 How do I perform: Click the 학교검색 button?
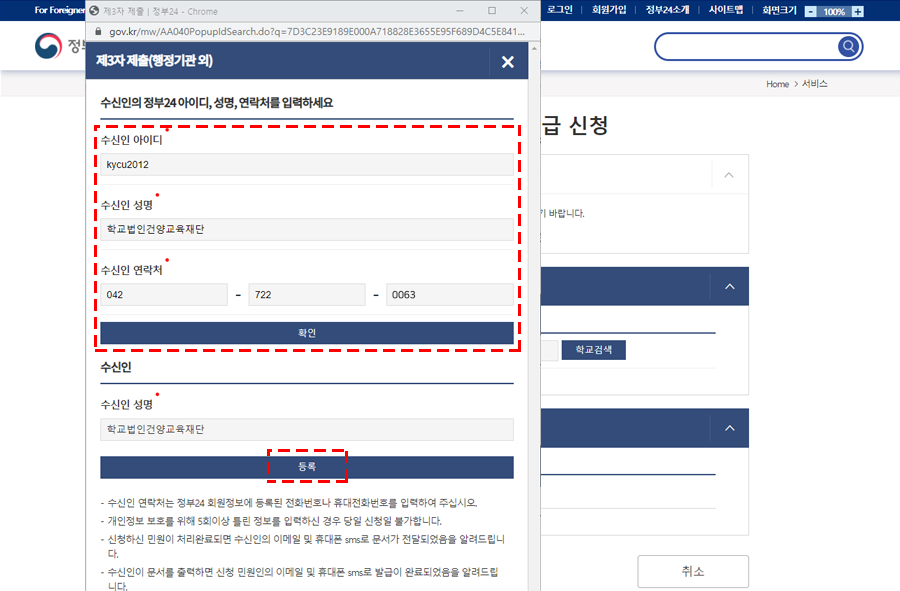point(593,350)
